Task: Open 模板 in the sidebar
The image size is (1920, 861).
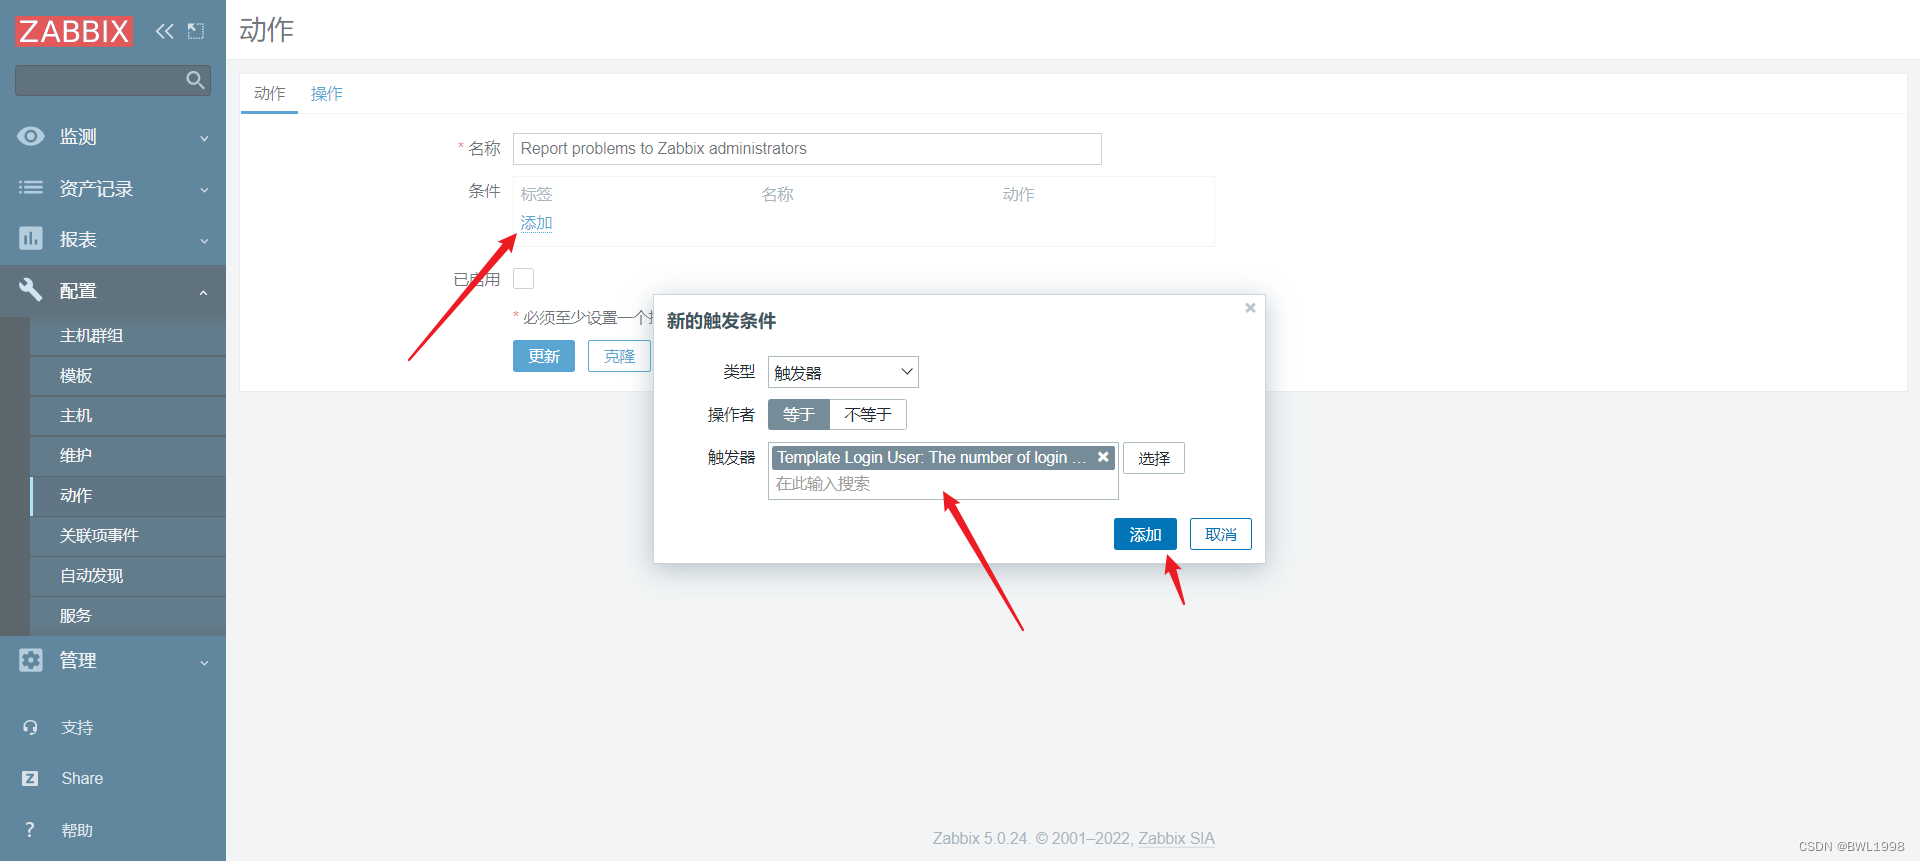Action: tap(128, 376)
